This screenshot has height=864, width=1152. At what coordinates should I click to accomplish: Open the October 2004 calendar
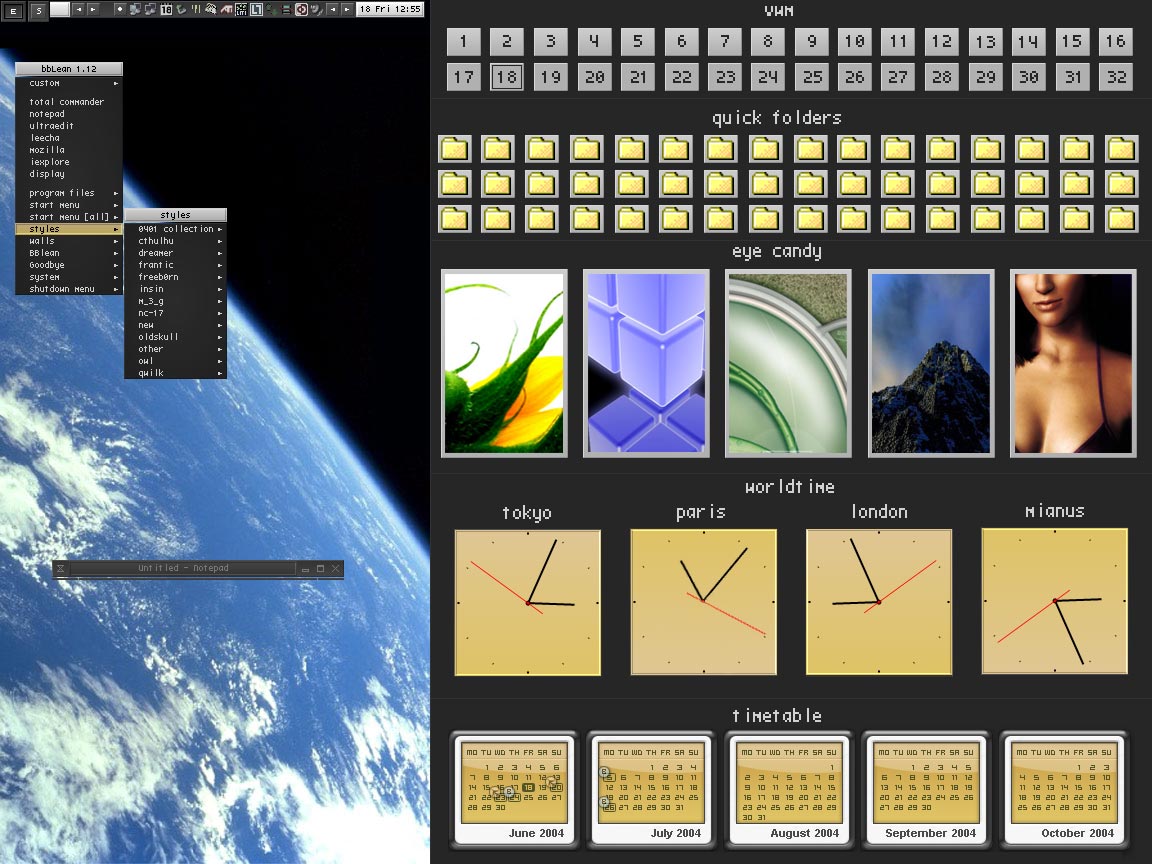tap(1064, 790)
